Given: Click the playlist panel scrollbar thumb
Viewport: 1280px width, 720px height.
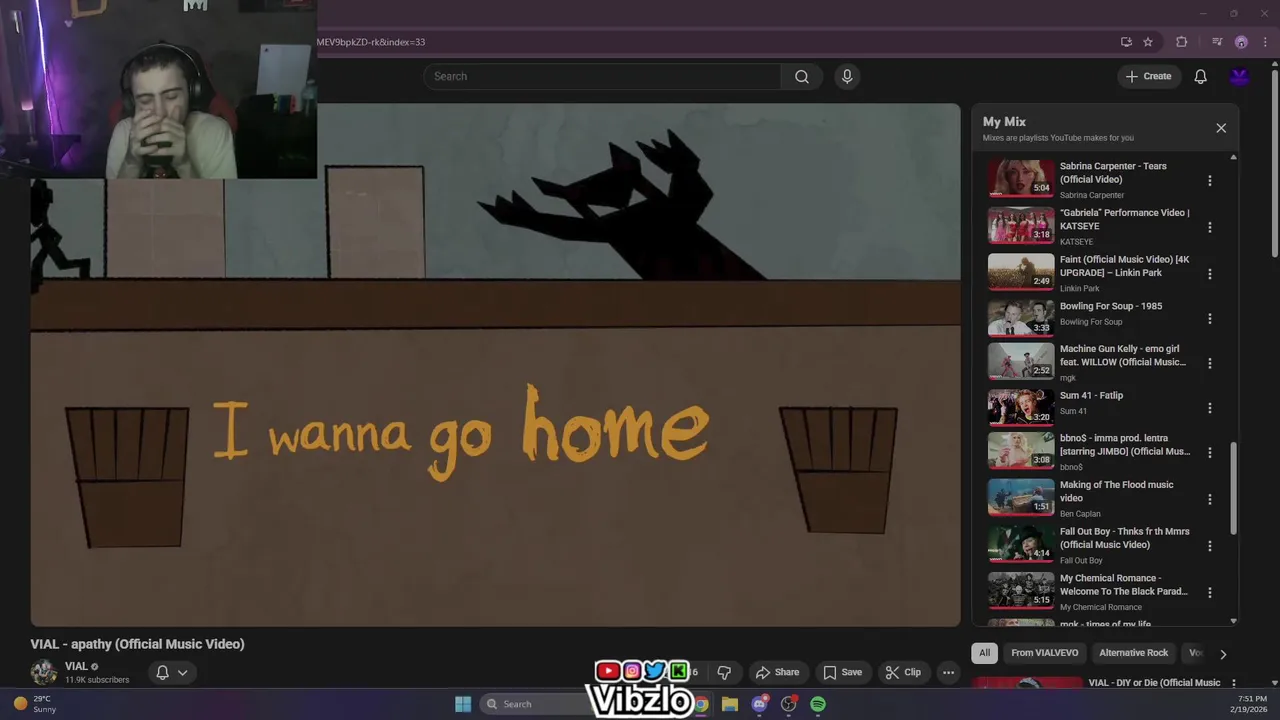Looking at the screenshot, I should (1233, 488).
